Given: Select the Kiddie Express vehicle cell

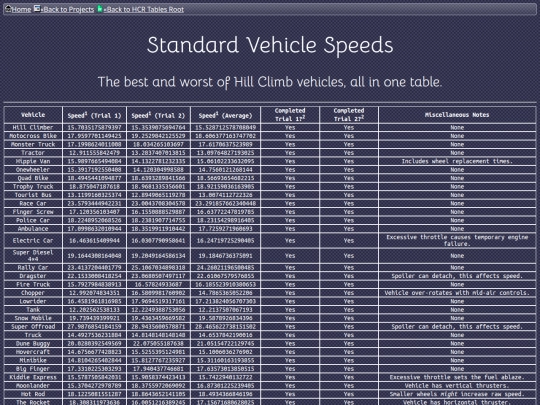Looking at the screenshot, I should click(33, 377).
